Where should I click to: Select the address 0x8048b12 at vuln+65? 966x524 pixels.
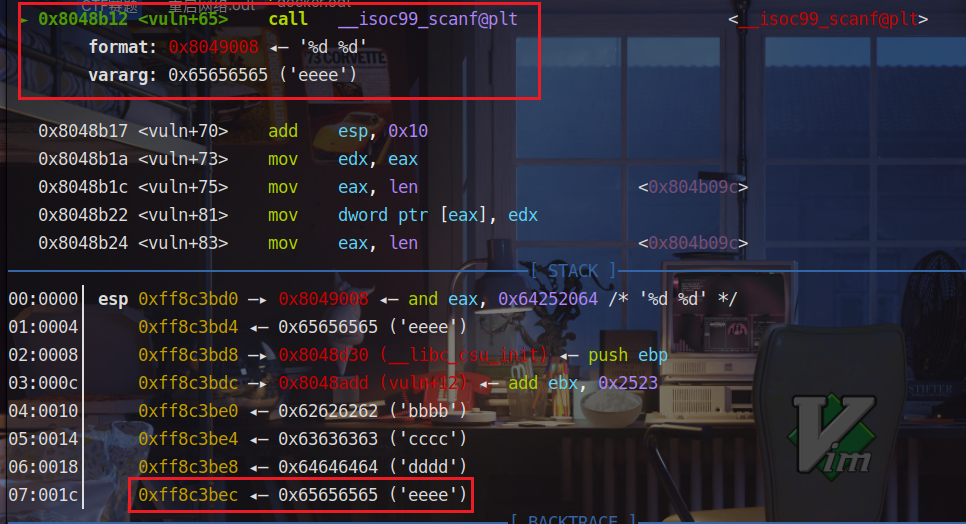coord(84,19)
